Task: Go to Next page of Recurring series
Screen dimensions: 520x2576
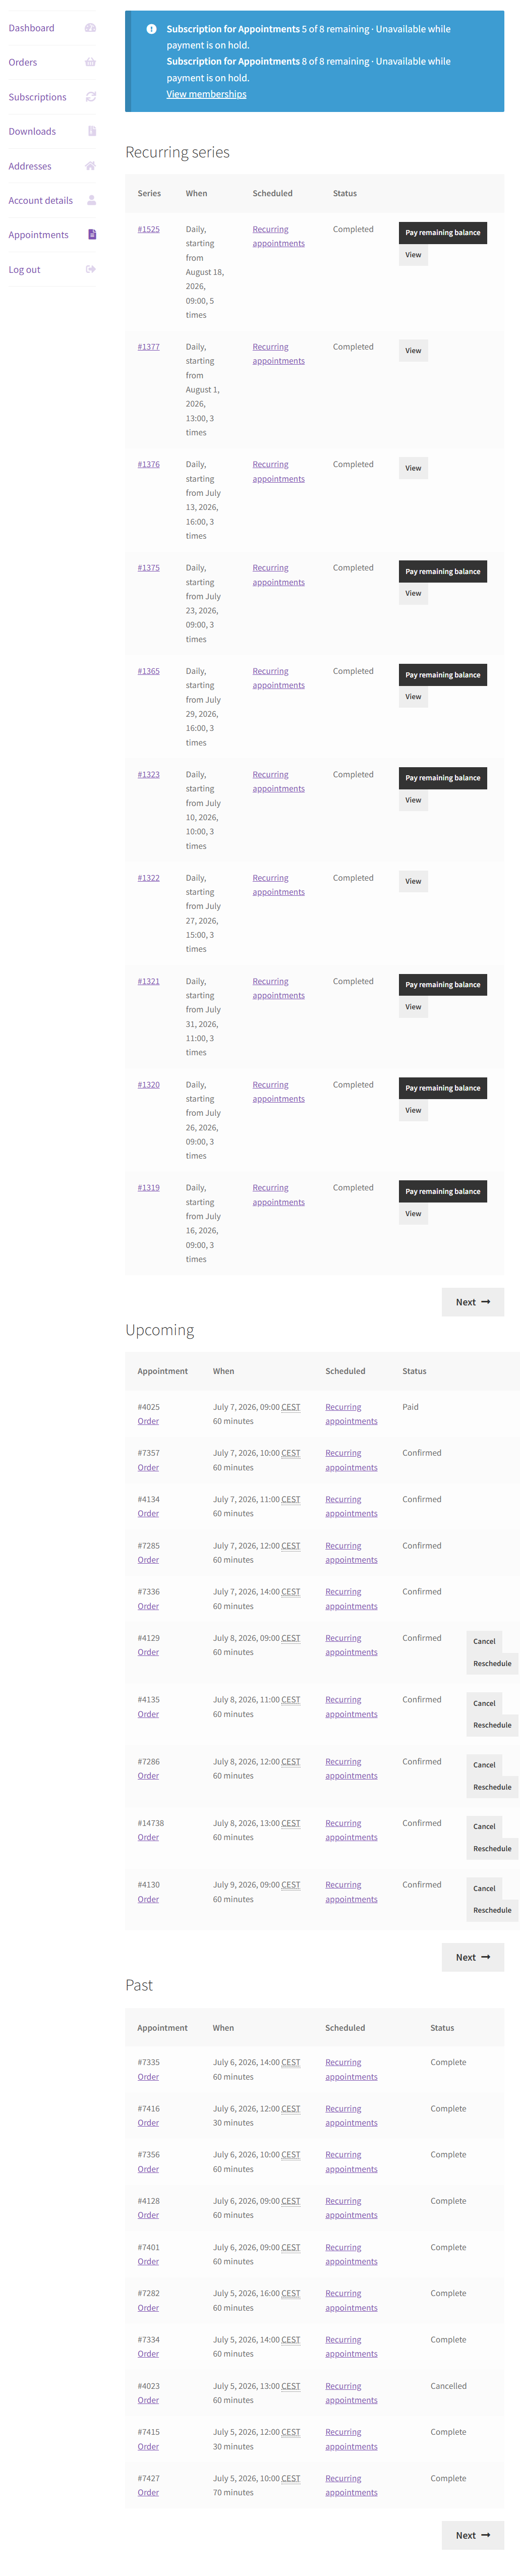Action: point(473,1302)
